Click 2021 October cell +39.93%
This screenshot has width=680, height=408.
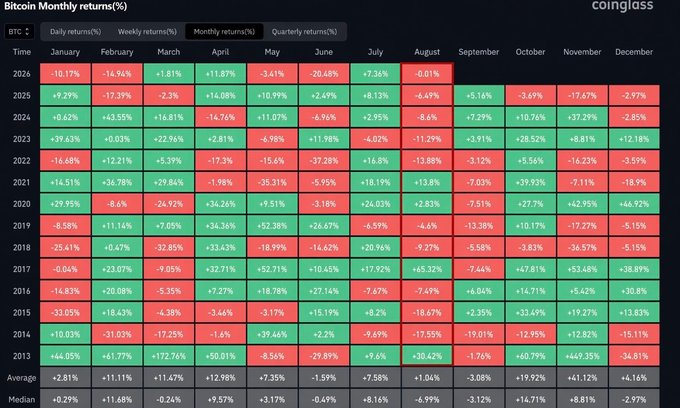coord(530,182)
